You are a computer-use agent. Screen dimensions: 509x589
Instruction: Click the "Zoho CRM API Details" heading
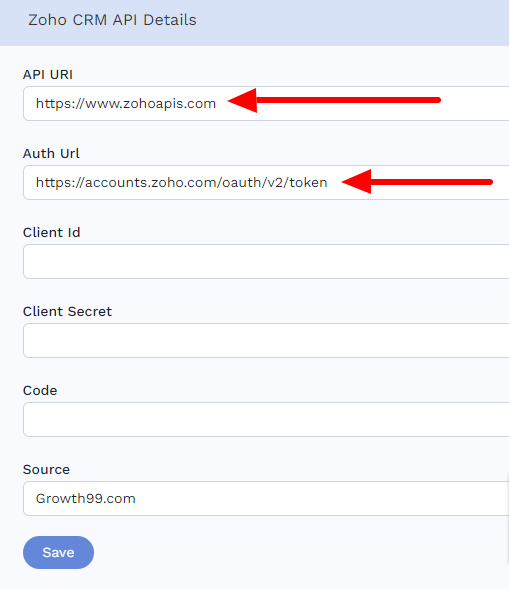pos(112,20)
